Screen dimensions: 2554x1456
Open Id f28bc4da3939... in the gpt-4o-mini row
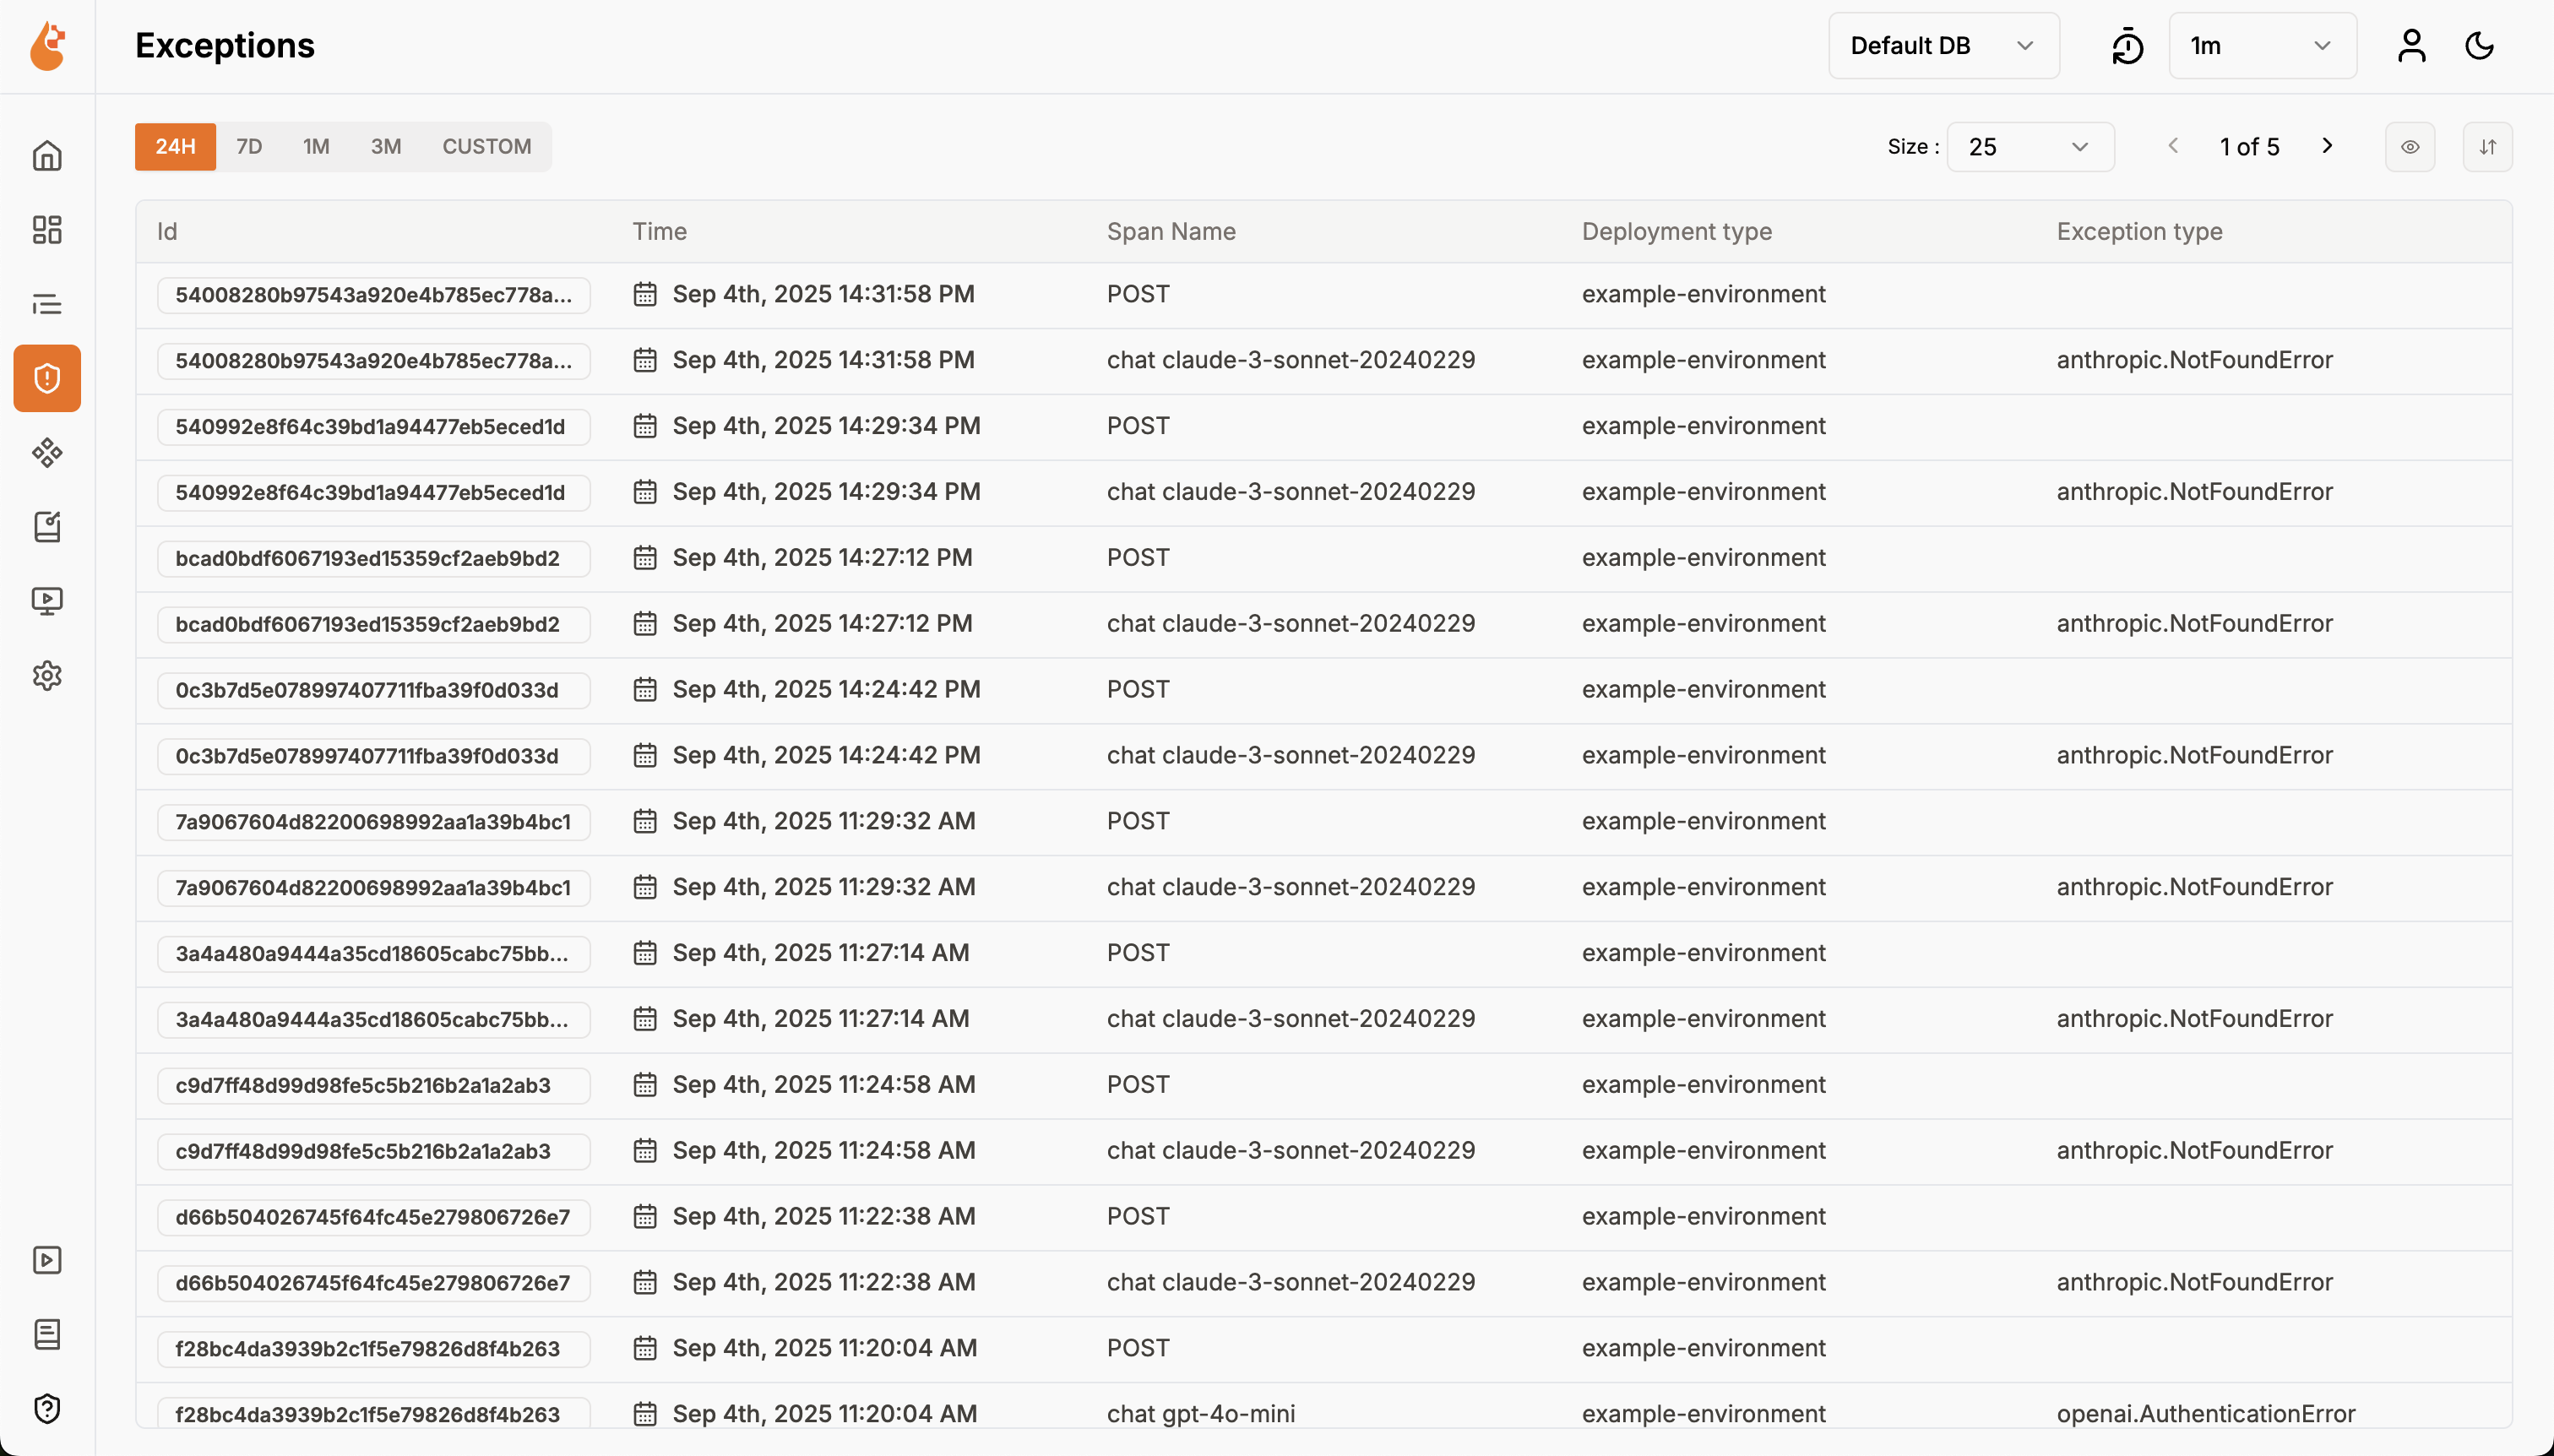click(374, 1414)
